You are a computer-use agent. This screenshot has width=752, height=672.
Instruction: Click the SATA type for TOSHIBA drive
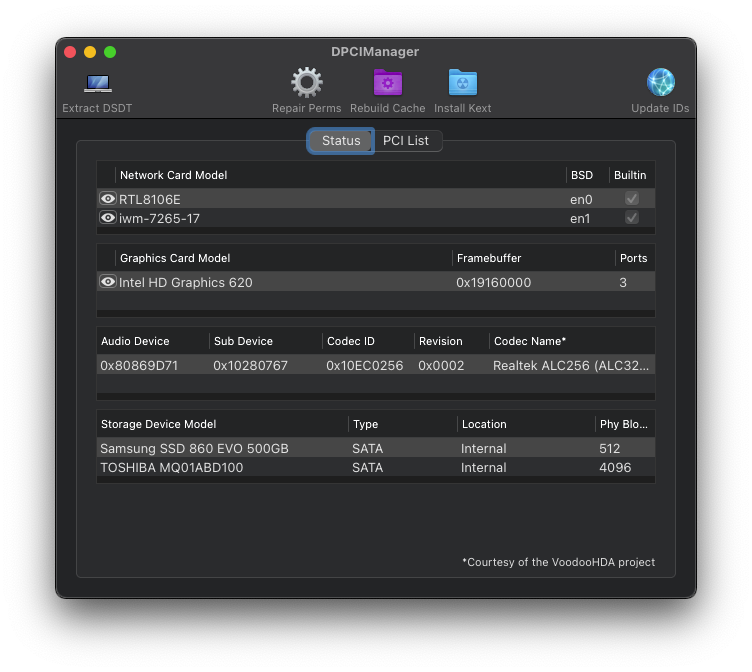[x=367, y=468]
